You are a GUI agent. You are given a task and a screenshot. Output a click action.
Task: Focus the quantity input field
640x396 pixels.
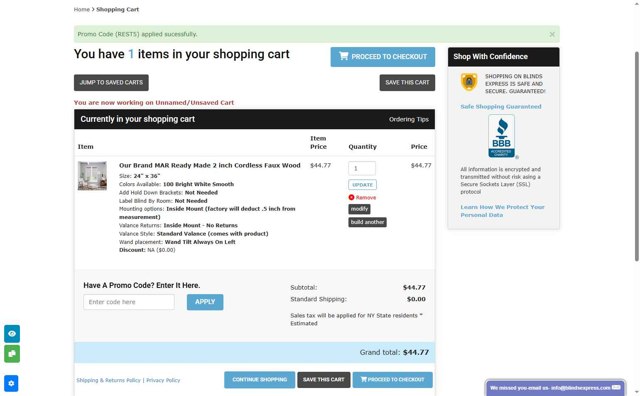[x=362, y=168]
